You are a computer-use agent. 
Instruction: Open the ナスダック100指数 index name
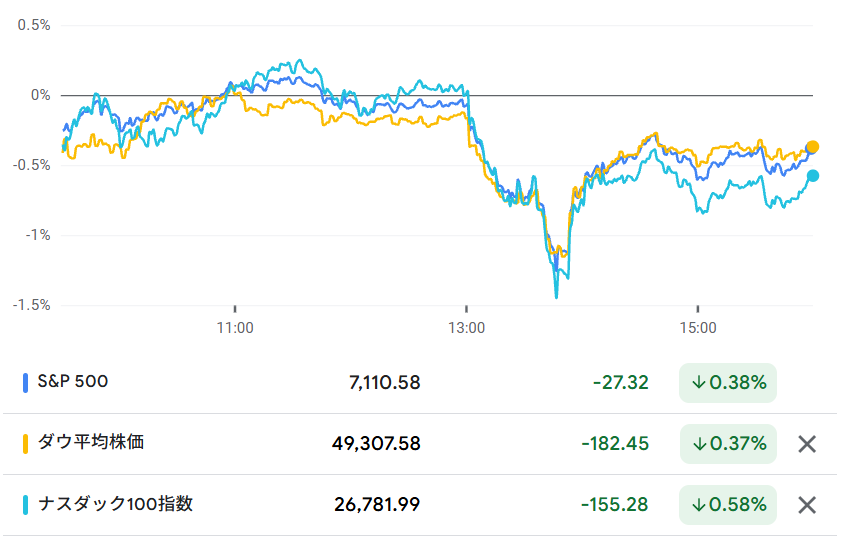(114, 503)
